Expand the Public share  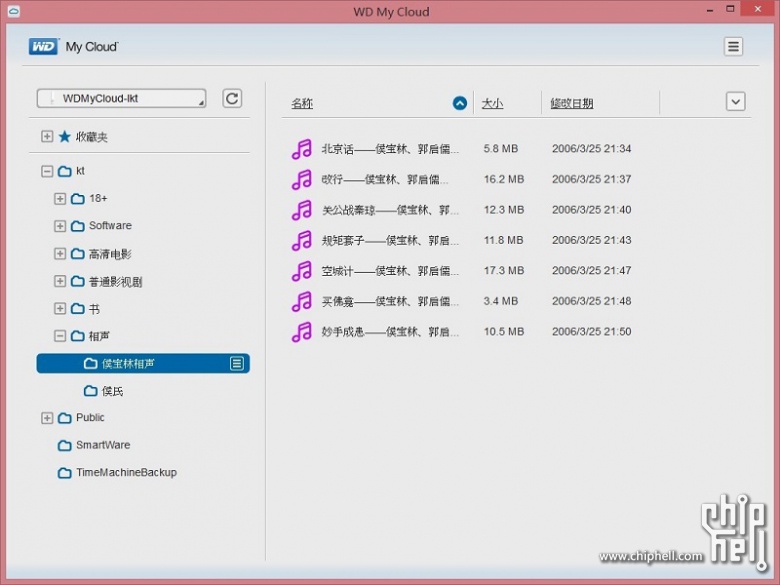tap(47, 418)
